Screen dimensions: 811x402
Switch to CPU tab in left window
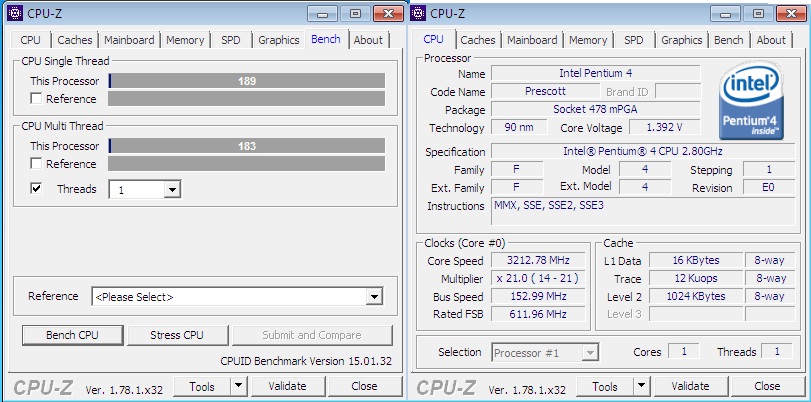[31, 40]
